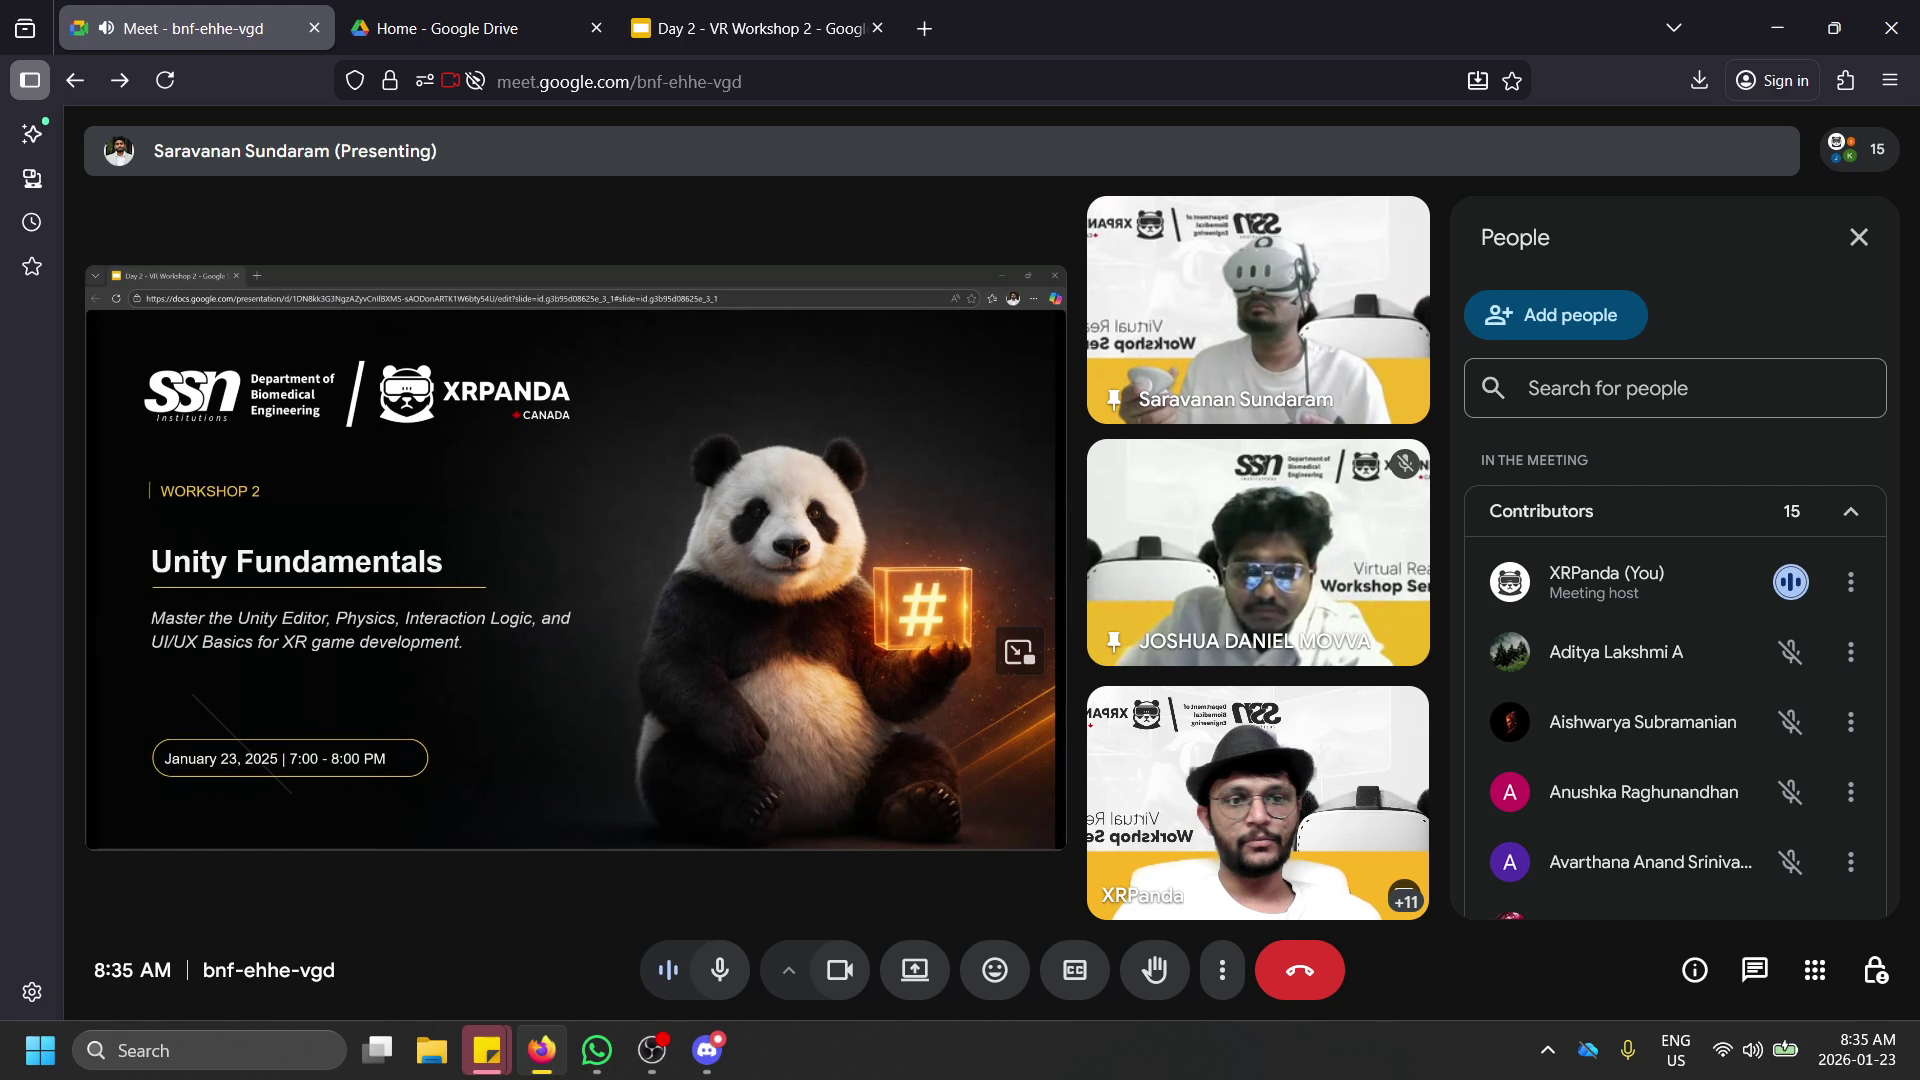Collapse the Contributors list chevron
The height and width of the screenshot is (1080, 1920).
point(1850,511)
